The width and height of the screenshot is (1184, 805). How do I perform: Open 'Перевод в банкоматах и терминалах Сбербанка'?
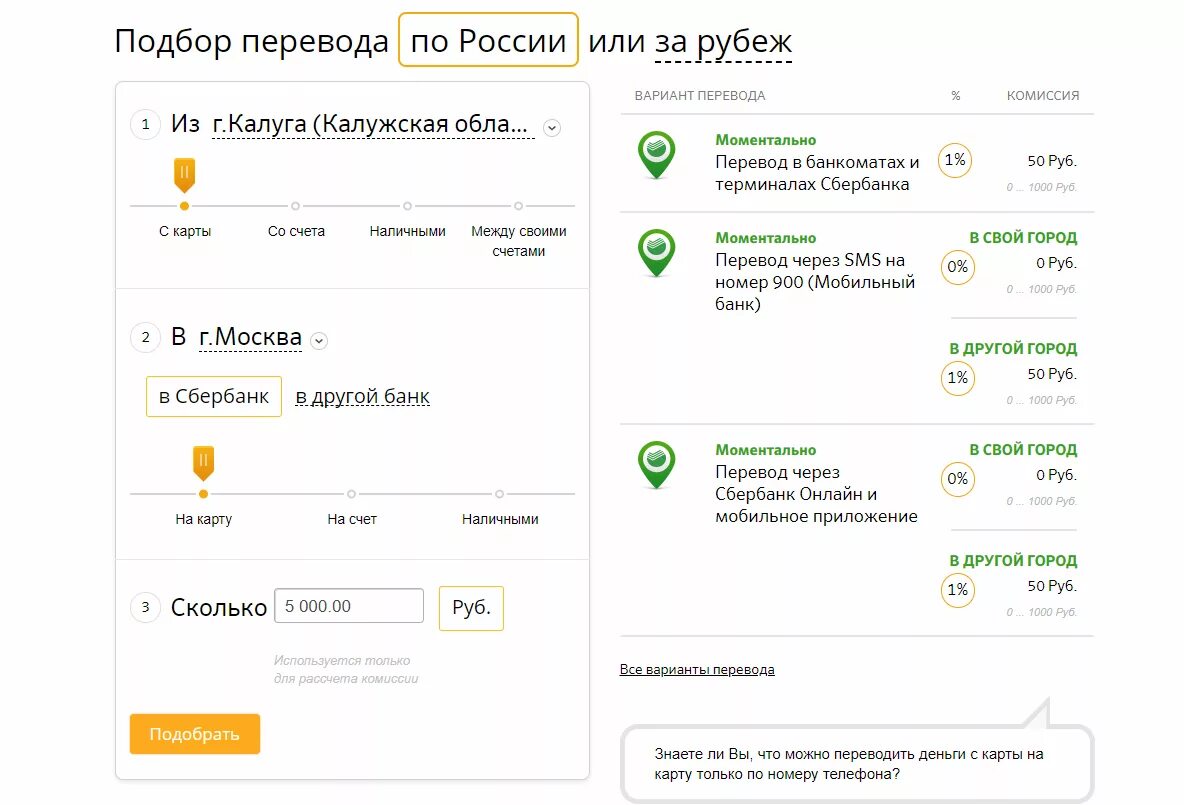[x=817, y=173]
